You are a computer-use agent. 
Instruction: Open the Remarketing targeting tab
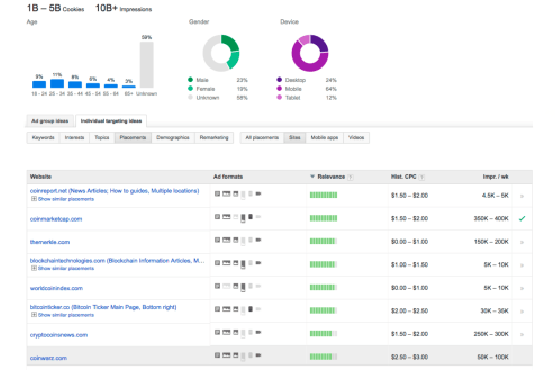click(x=214, y=137)
